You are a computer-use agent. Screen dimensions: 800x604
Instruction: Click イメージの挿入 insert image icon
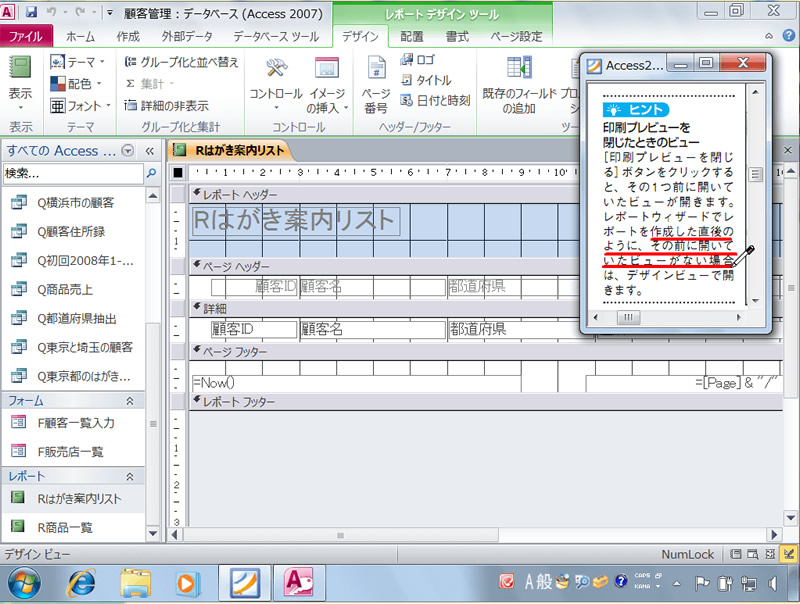[x=327, y=67]
